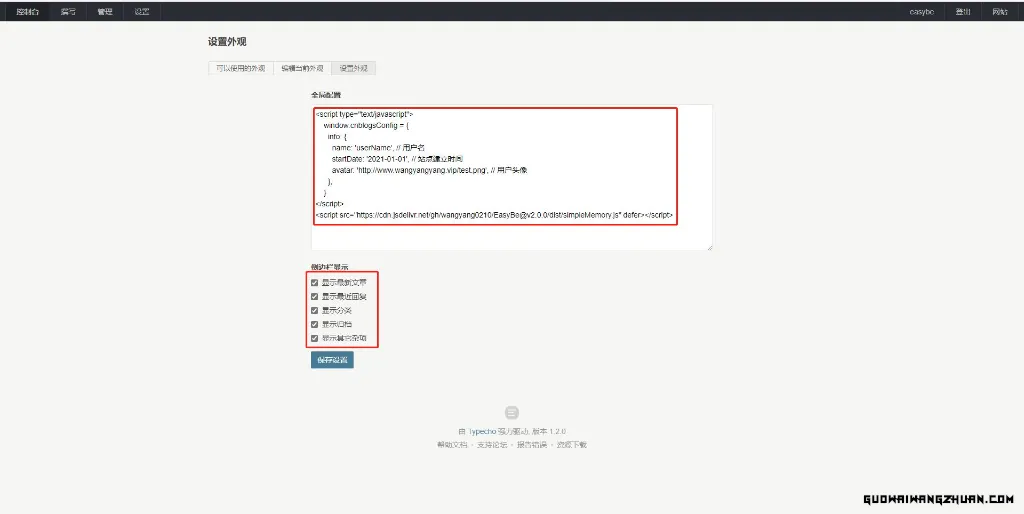Switch to 可以使用的外观 tab

coord(241,69)
